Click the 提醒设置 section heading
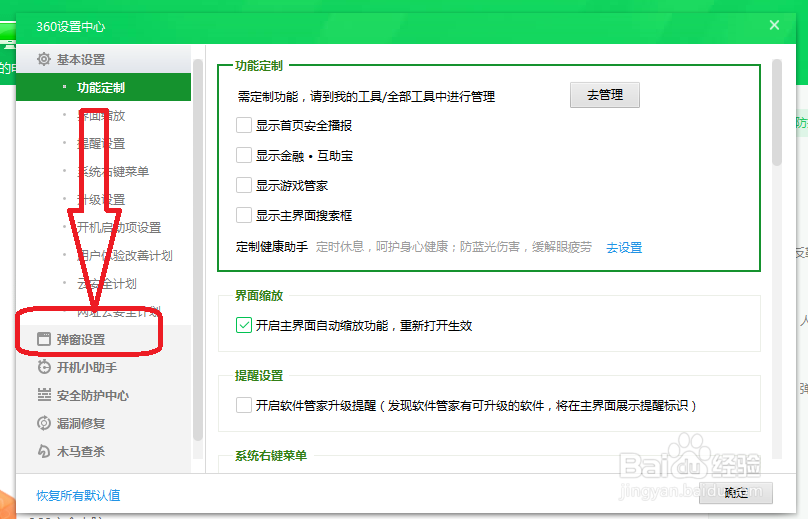808x519 pixels. [x=259, y=376]
